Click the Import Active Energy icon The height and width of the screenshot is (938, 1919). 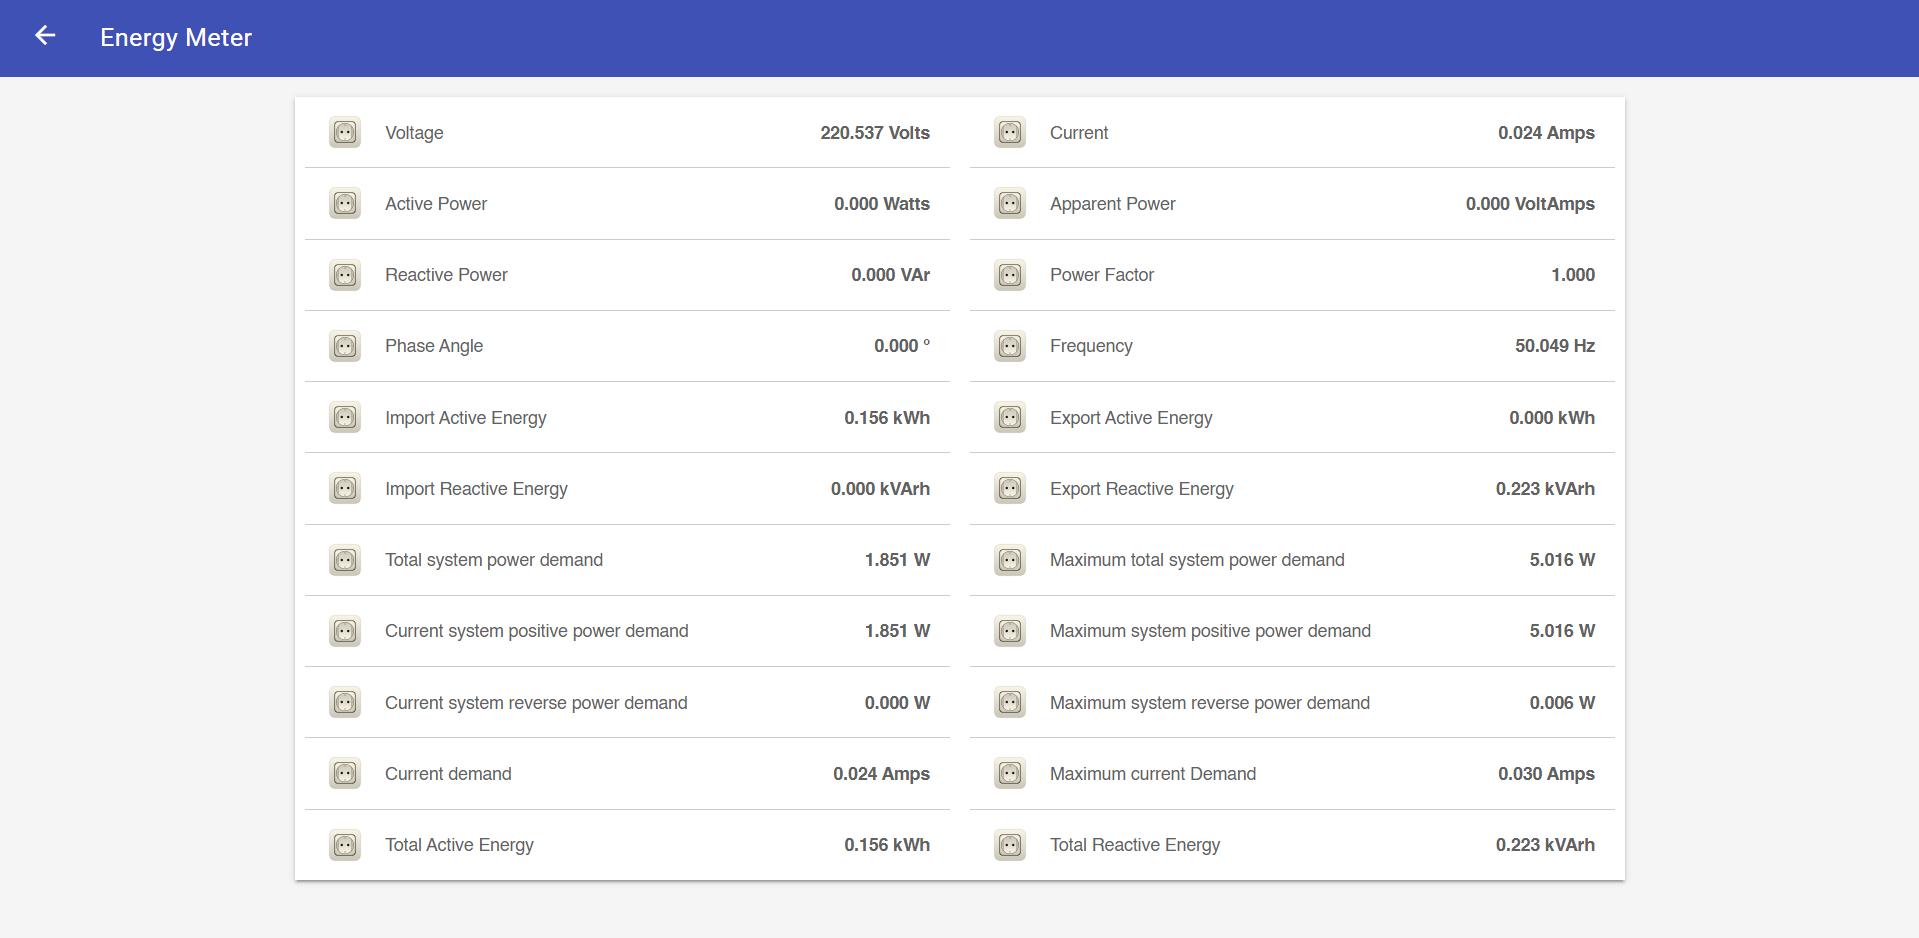[x=345, y=418]
